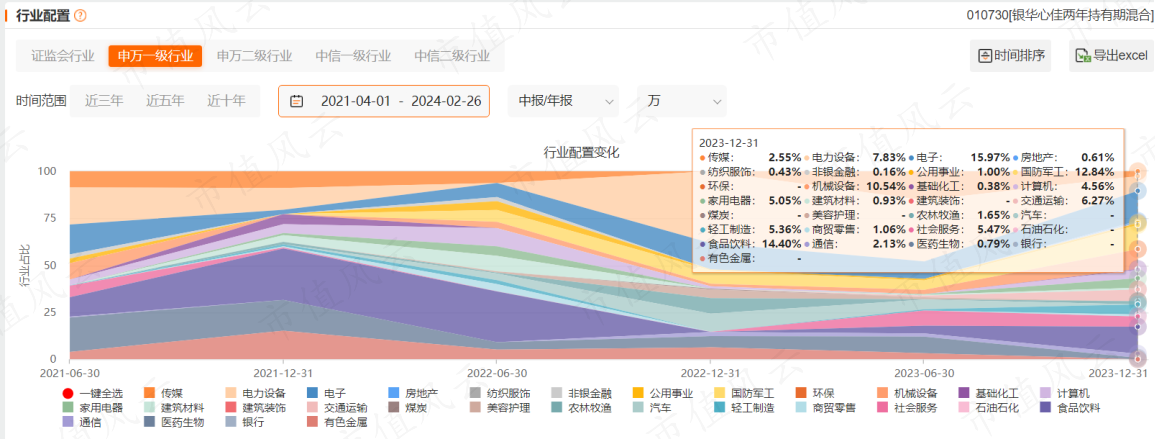The image size is (1155, 439).
Task: Switch to 证监会行业 tab
Action: pyautogui.click(x=63, y=56)
